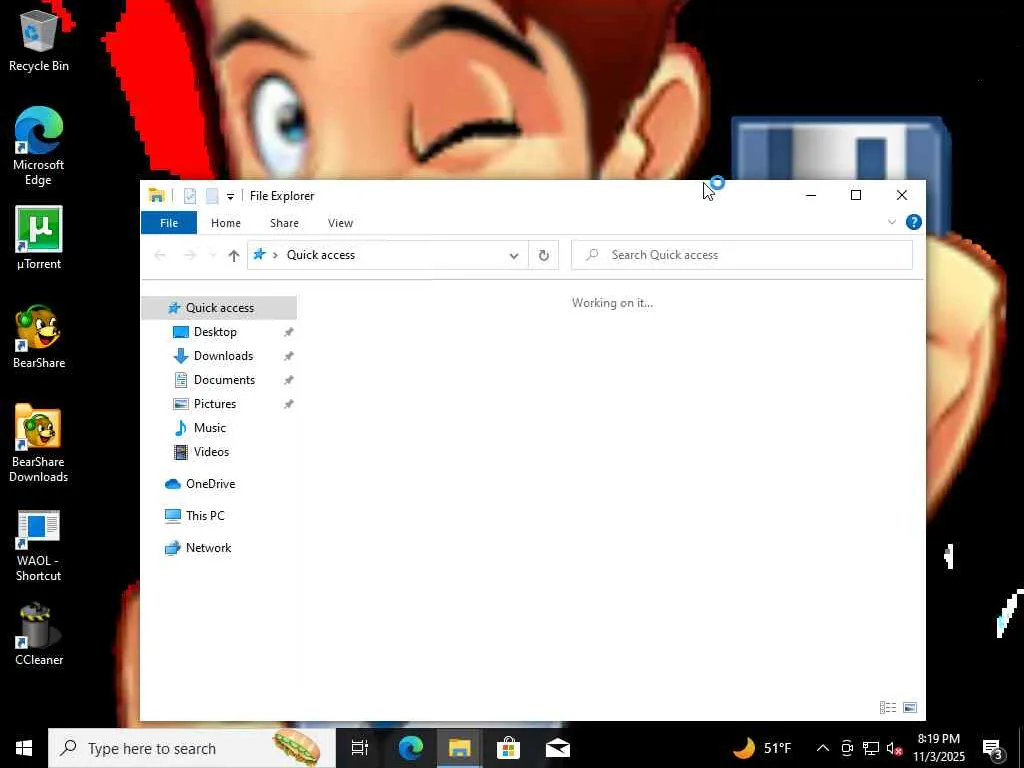
Task: Open Microsoft Edge from the taskbar
Action: [x=411, y=748]
